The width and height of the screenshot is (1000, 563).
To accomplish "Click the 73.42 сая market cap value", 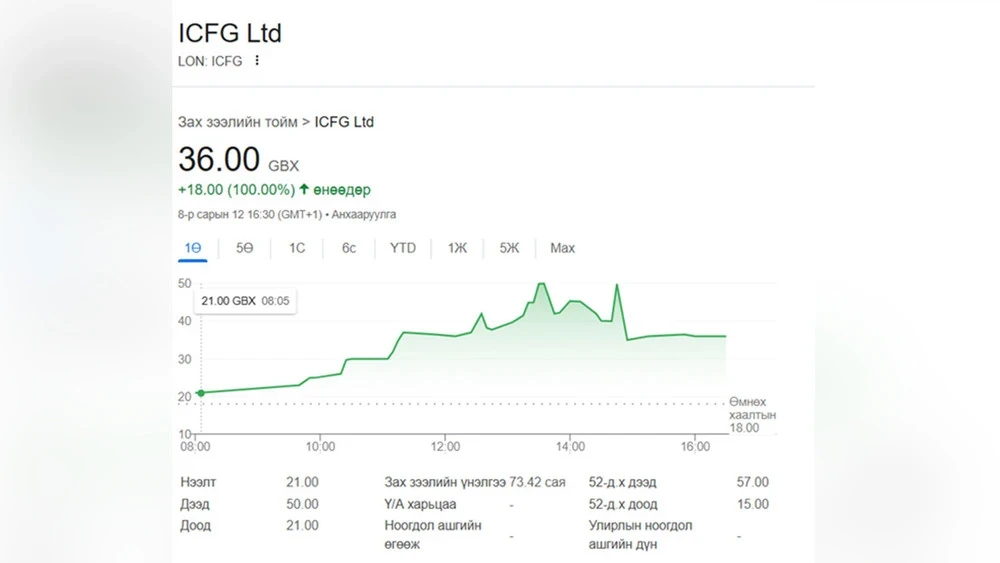I will pyautogui.click(x=537, y=482).
